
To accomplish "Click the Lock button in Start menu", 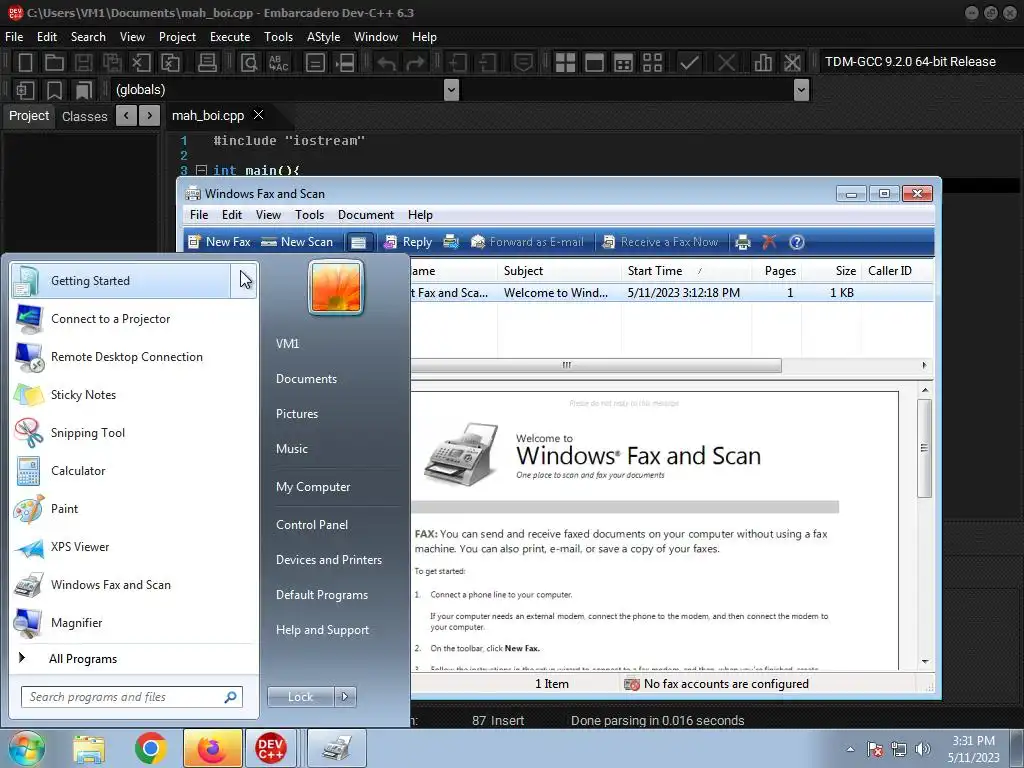I will point(300,697).
